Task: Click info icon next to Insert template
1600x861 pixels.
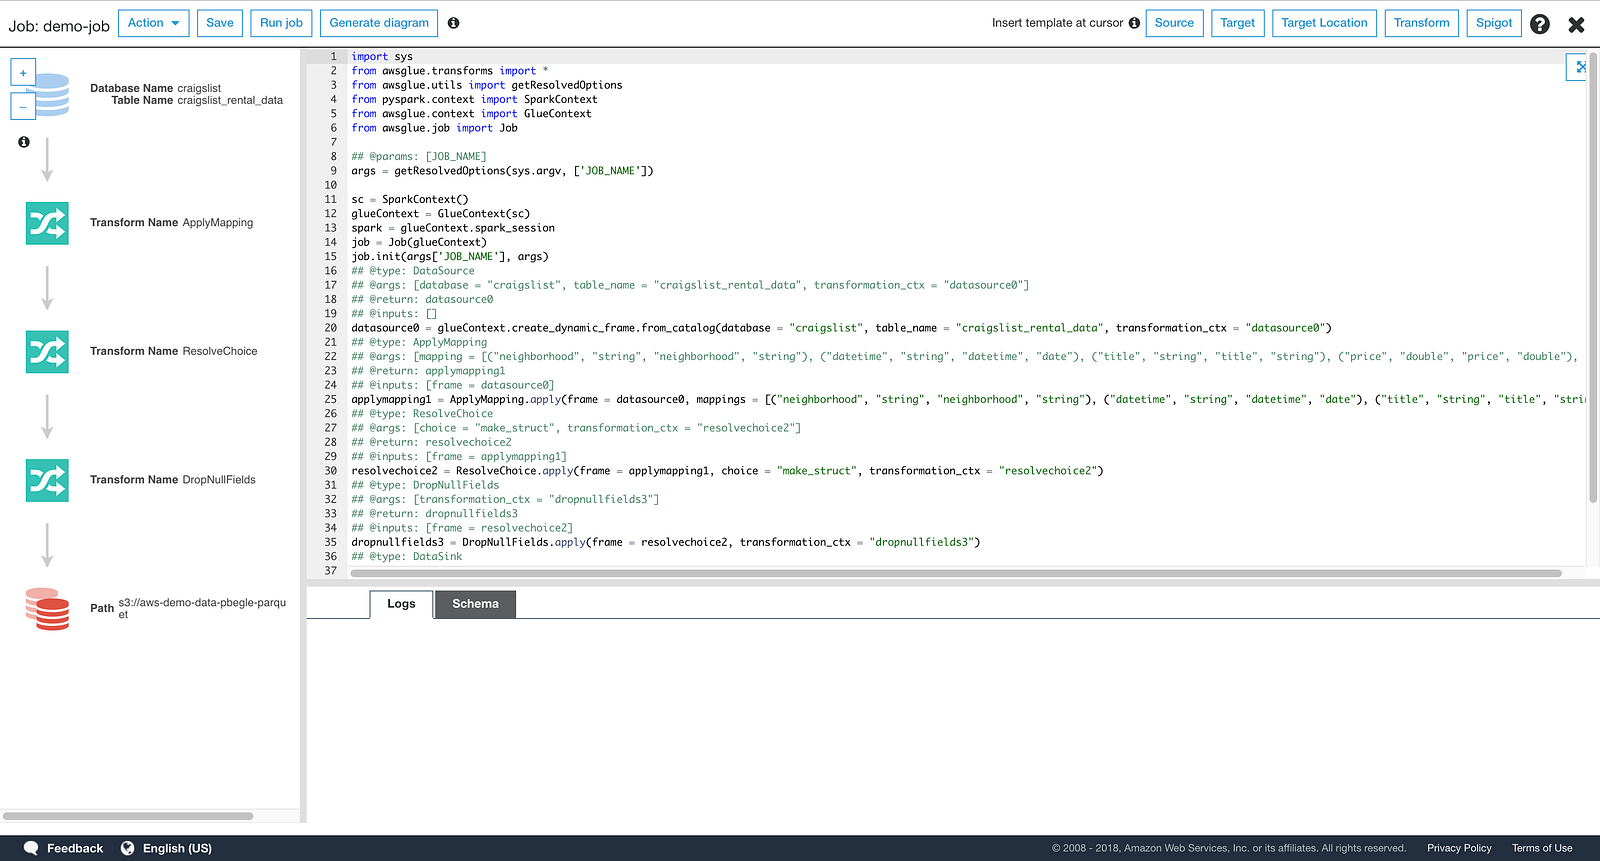Action: point(1134,23)
